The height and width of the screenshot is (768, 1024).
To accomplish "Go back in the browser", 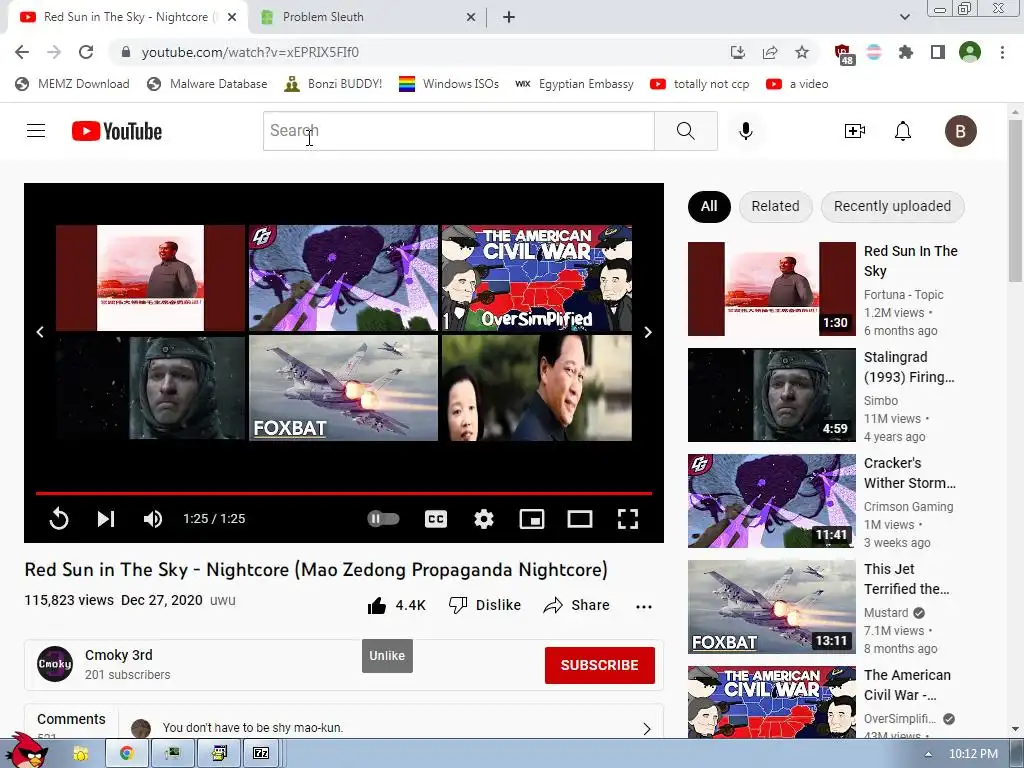I will [22, 52].
